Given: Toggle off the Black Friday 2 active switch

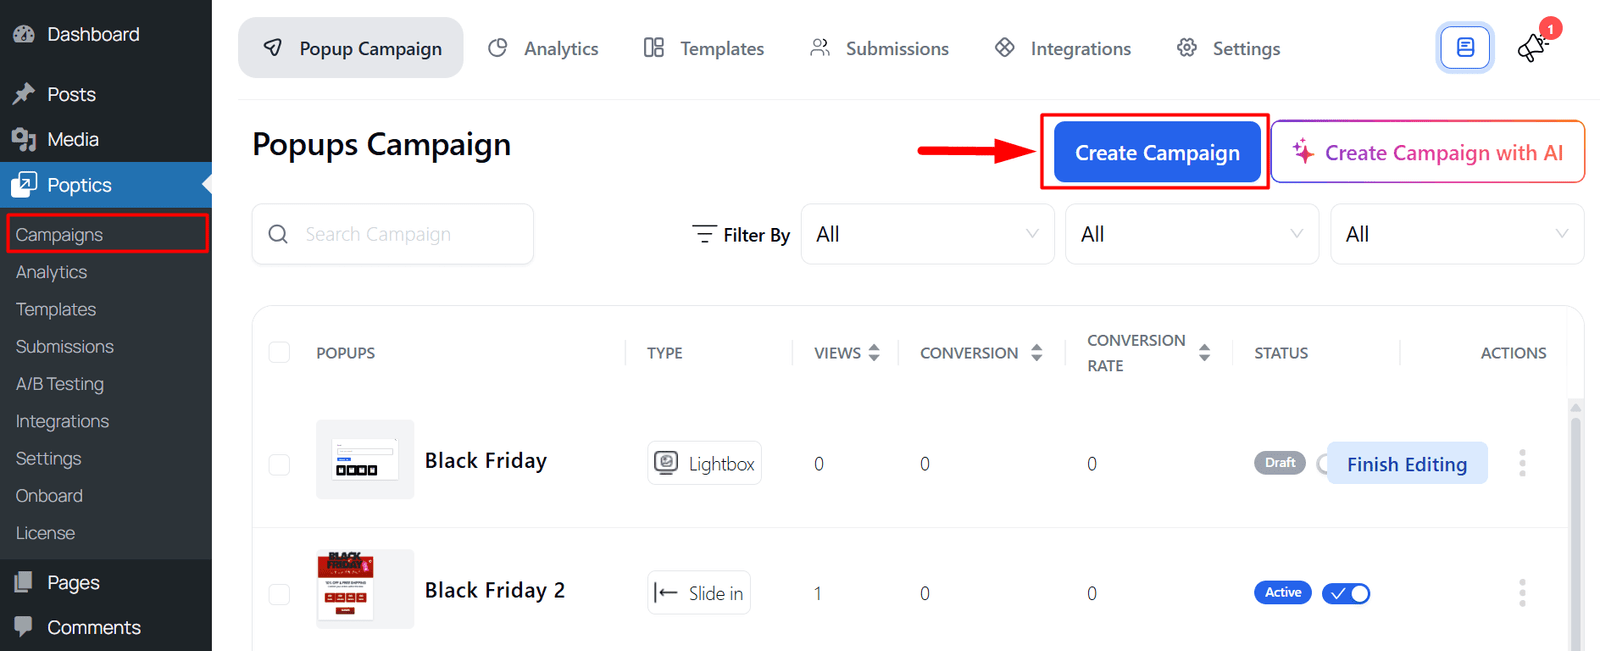Looking at the screenshot, I should tap(1346, 593).
